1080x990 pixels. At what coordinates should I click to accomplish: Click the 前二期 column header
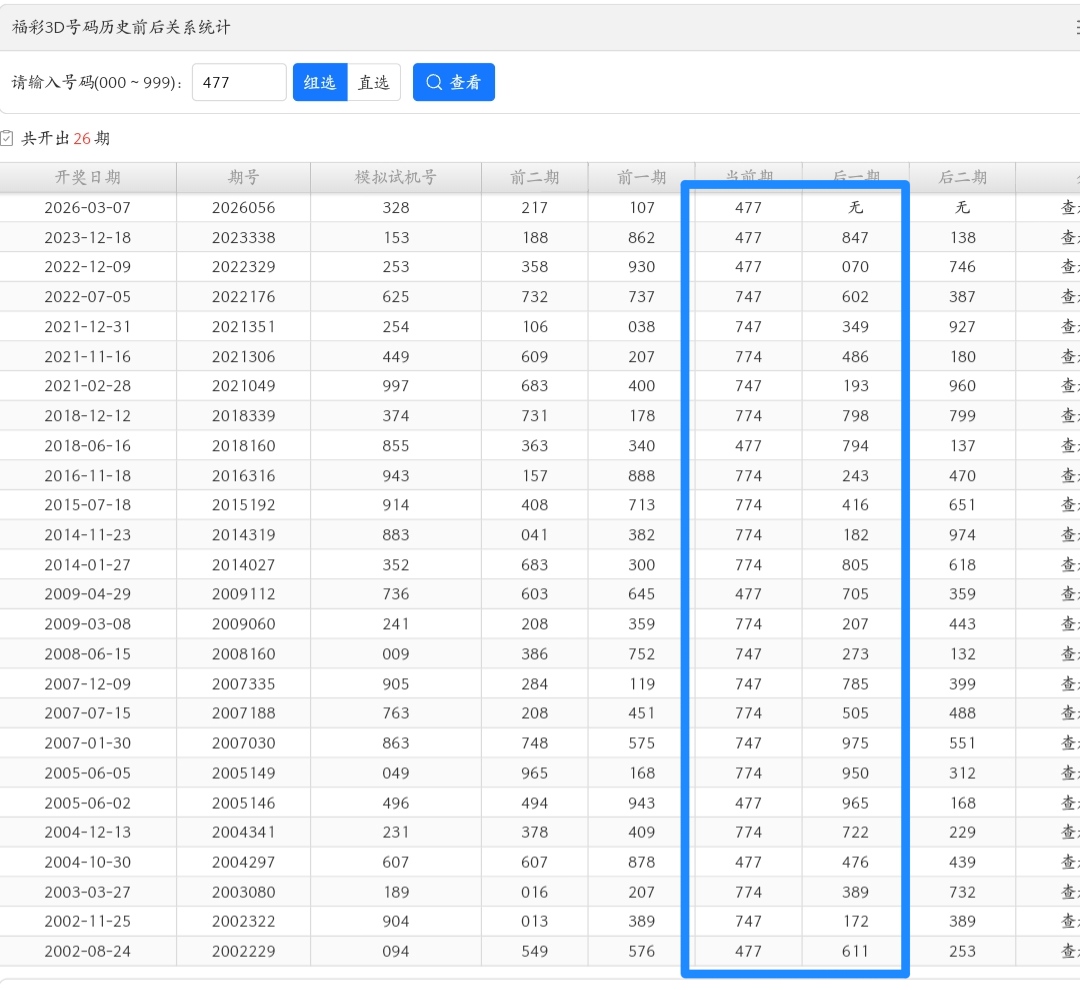pyautogui.click(x=535, y=177)
